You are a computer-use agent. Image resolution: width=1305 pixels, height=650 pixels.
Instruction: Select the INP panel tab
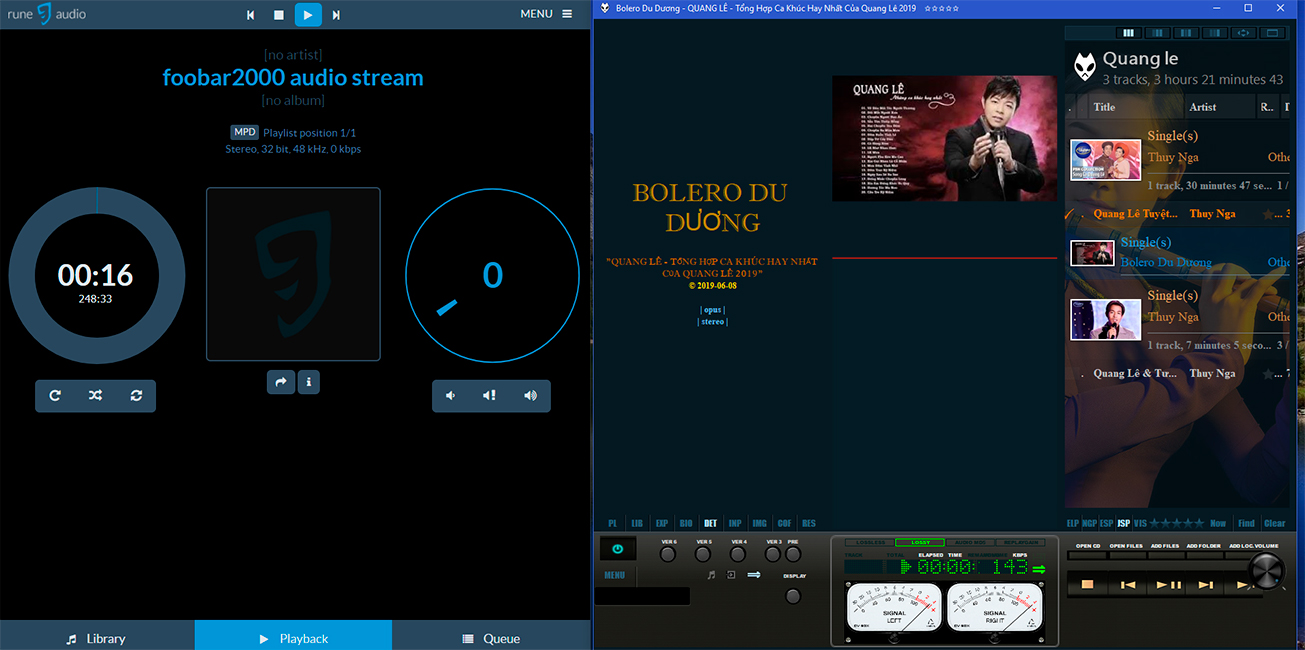click(735, 523)
